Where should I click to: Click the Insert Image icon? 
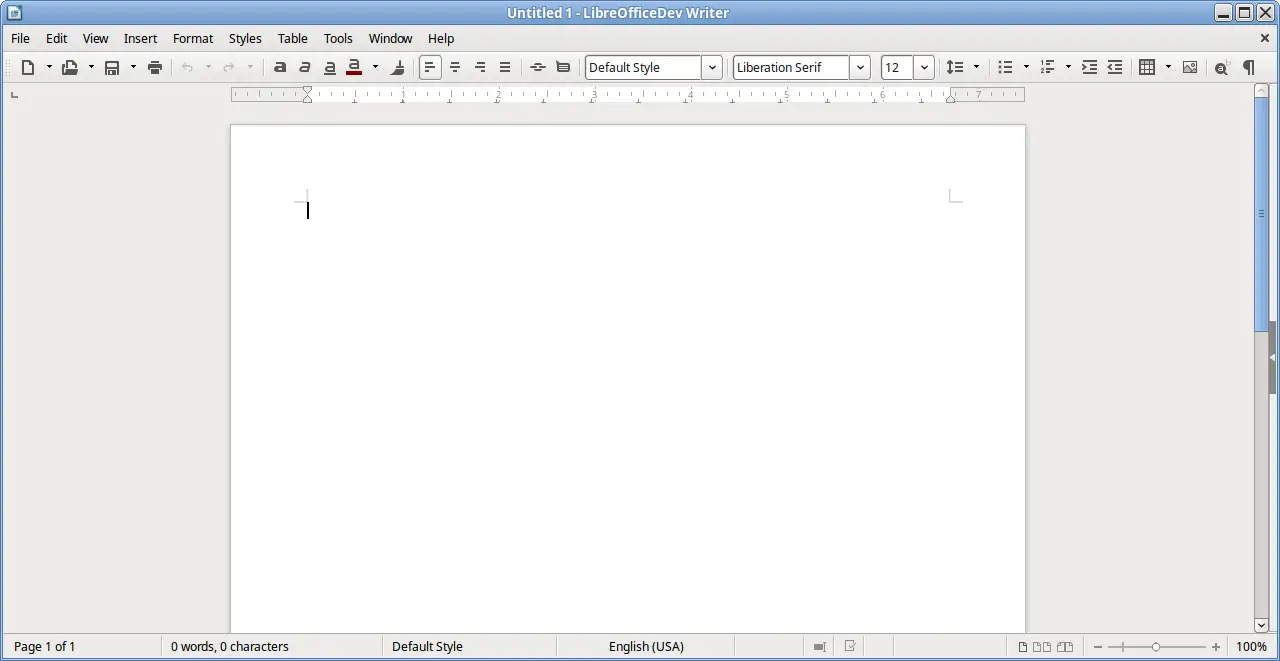(1190, 67)
